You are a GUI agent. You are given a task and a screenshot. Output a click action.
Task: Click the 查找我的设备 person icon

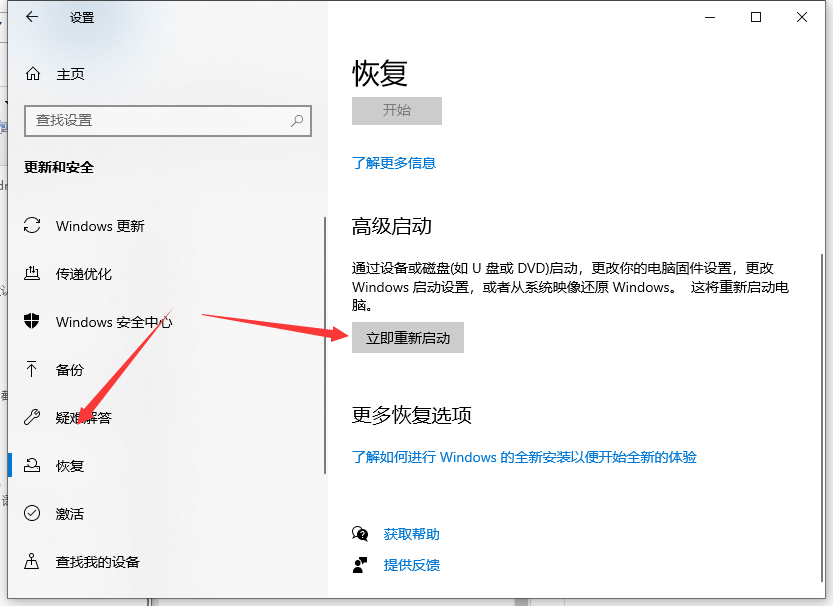tap(33, 562)
